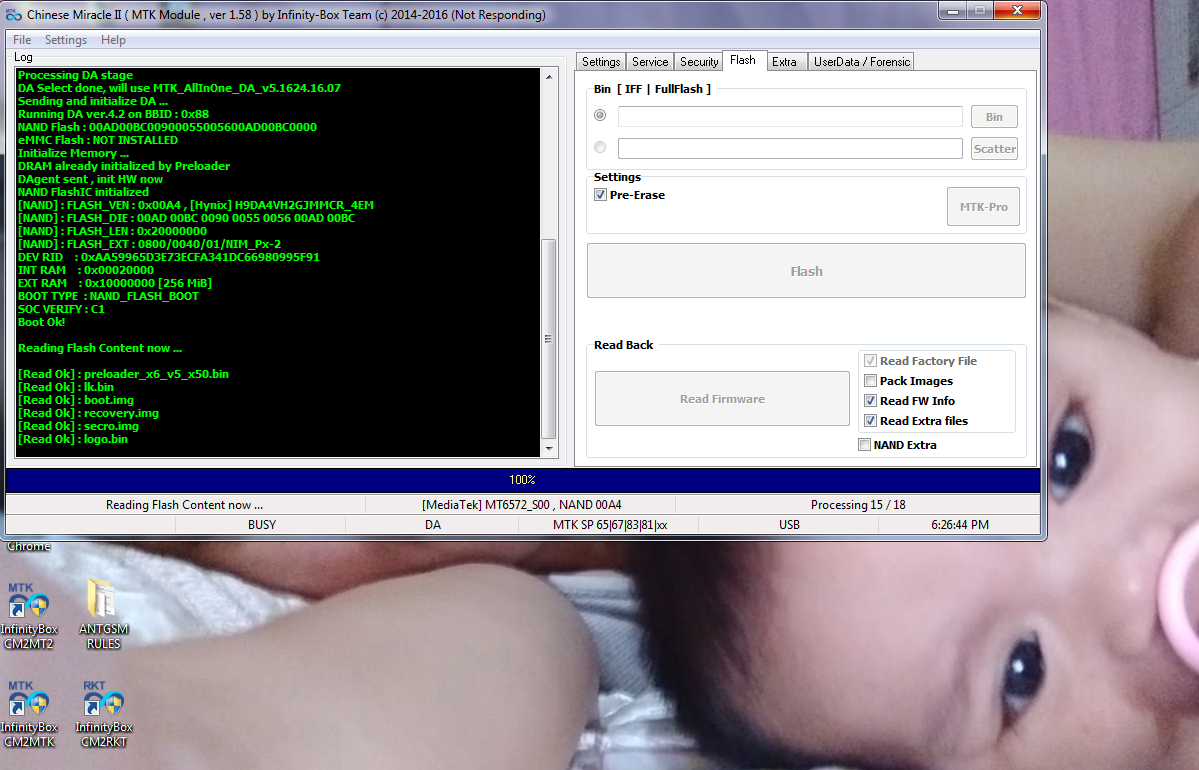This screenshot has width=1199, height=770.
Task: Click log line 'Boot Ok!'
Action: point(41,322)
